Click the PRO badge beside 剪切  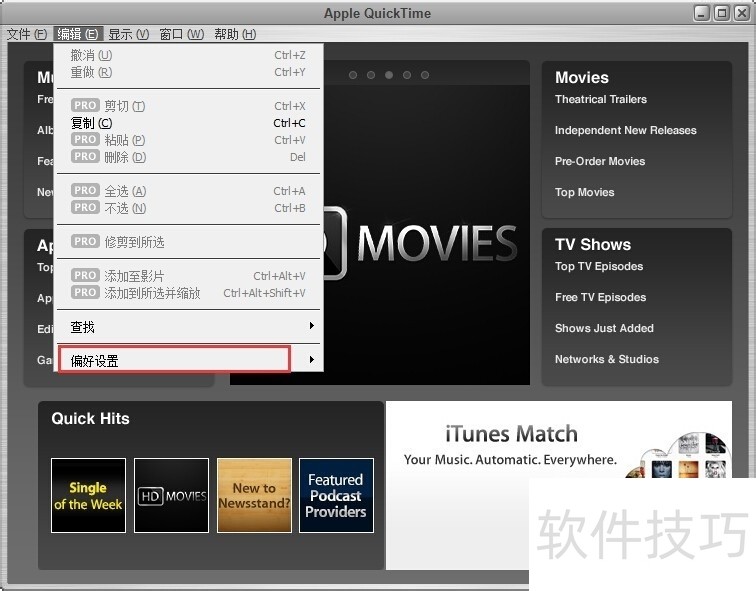85,105
